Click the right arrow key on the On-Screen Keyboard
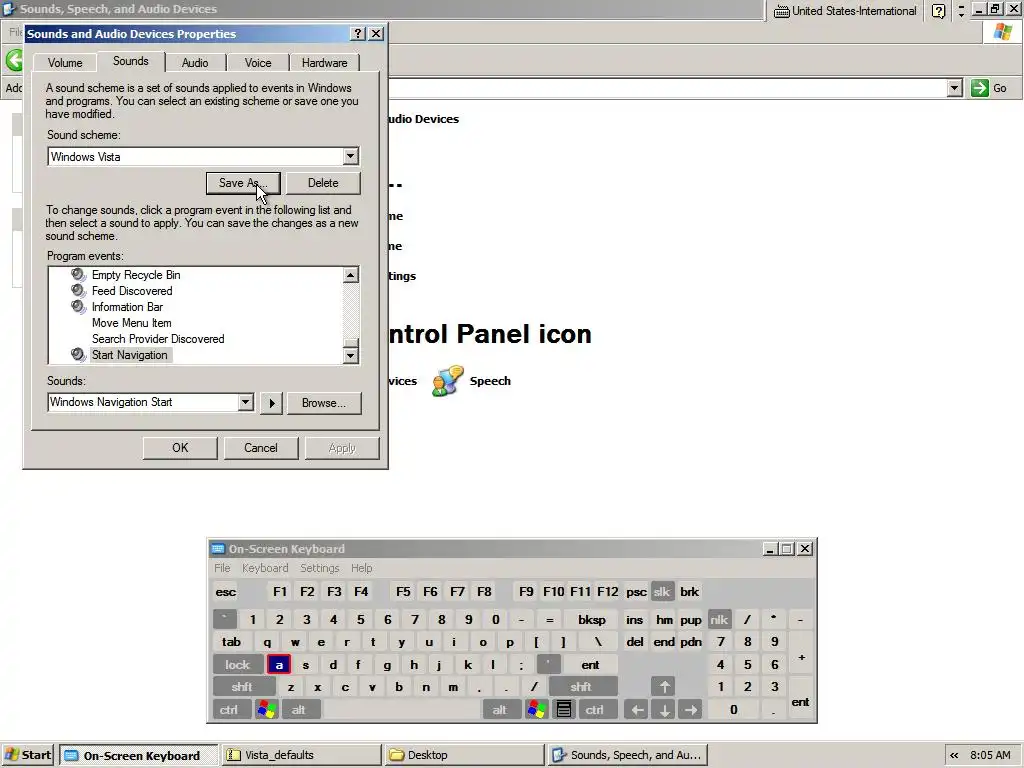Viewport: 1024px width, 768px height. click(x=690, y=709)
